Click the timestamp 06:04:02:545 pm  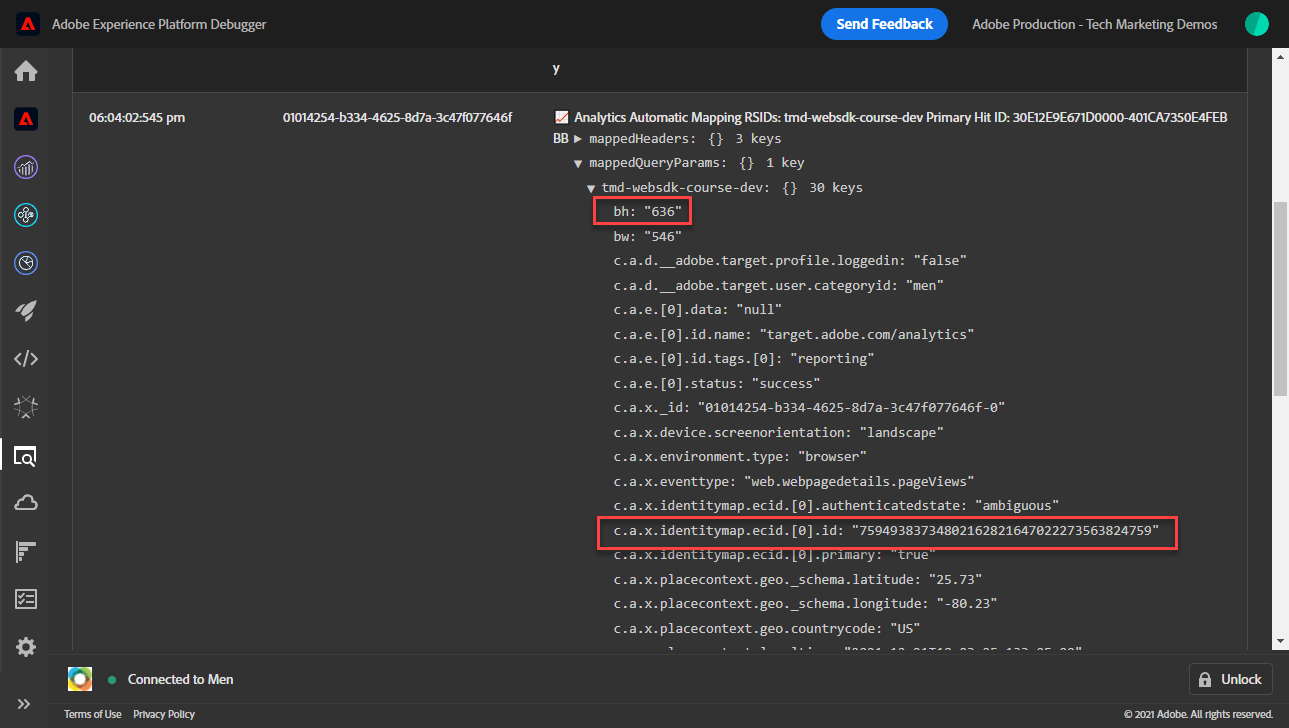[137, 118]
